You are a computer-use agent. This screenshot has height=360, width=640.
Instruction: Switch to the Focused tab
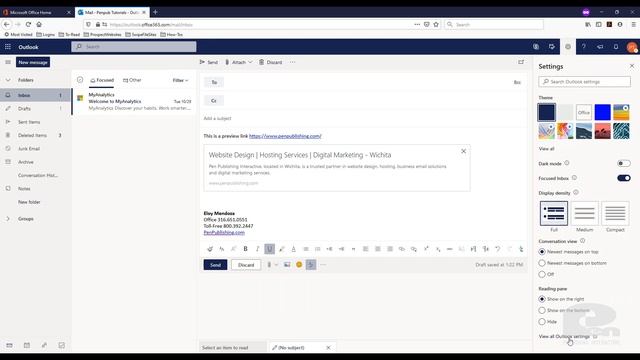pyautogui.click(x=102, y=80)
